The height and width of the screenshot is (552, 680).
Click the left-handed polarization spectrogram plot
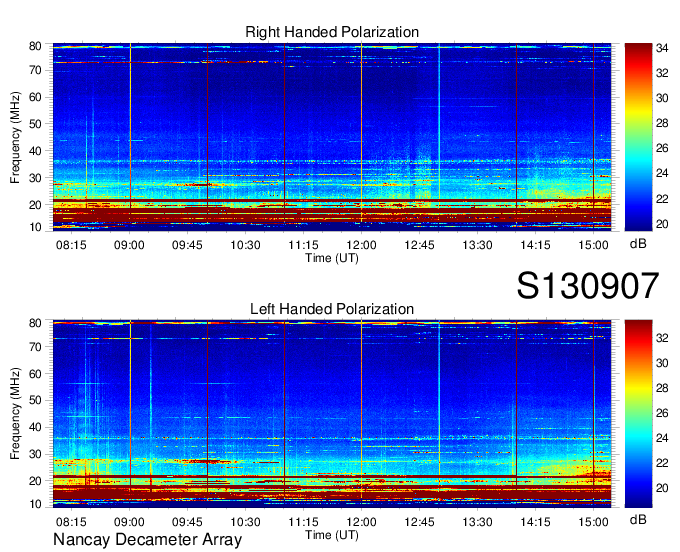coord(332,414)
